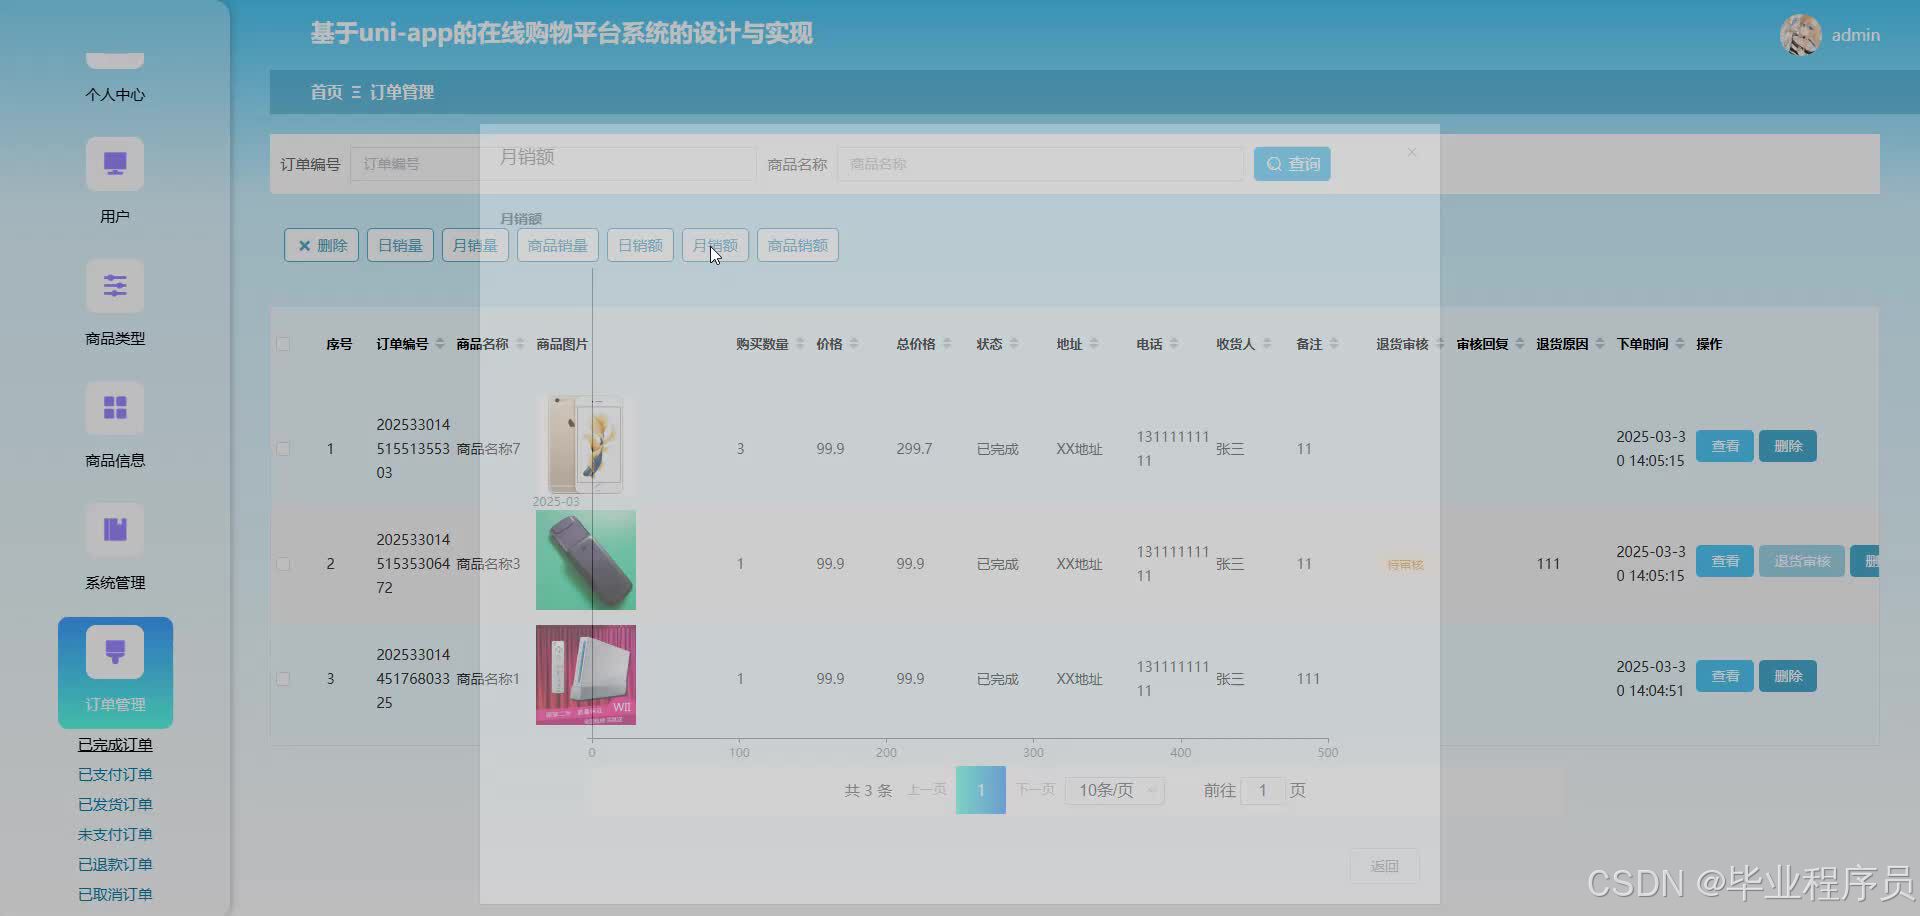Click the admin username label
This screenshot has height=916, width=1920.
click(x=1855, y=35)
